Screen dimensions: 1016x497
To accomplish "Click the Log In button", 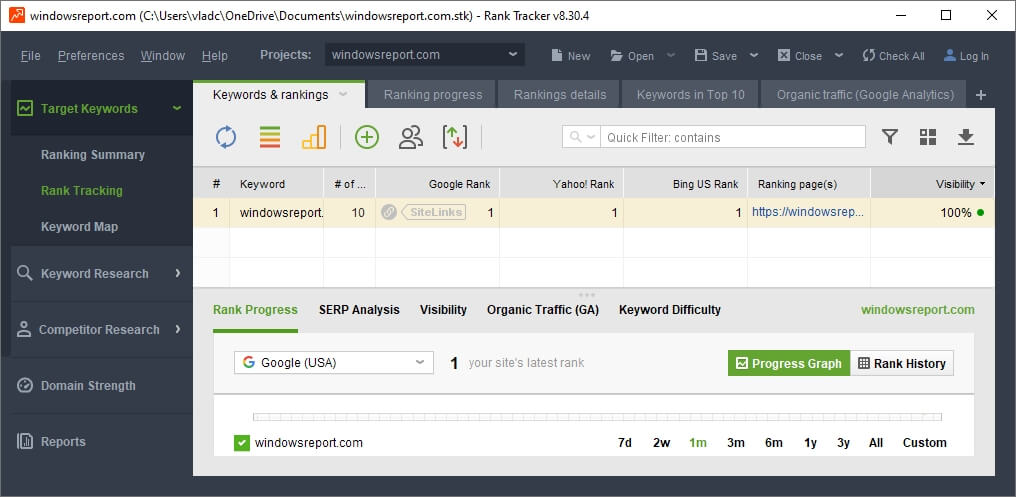I will (966, 56).
